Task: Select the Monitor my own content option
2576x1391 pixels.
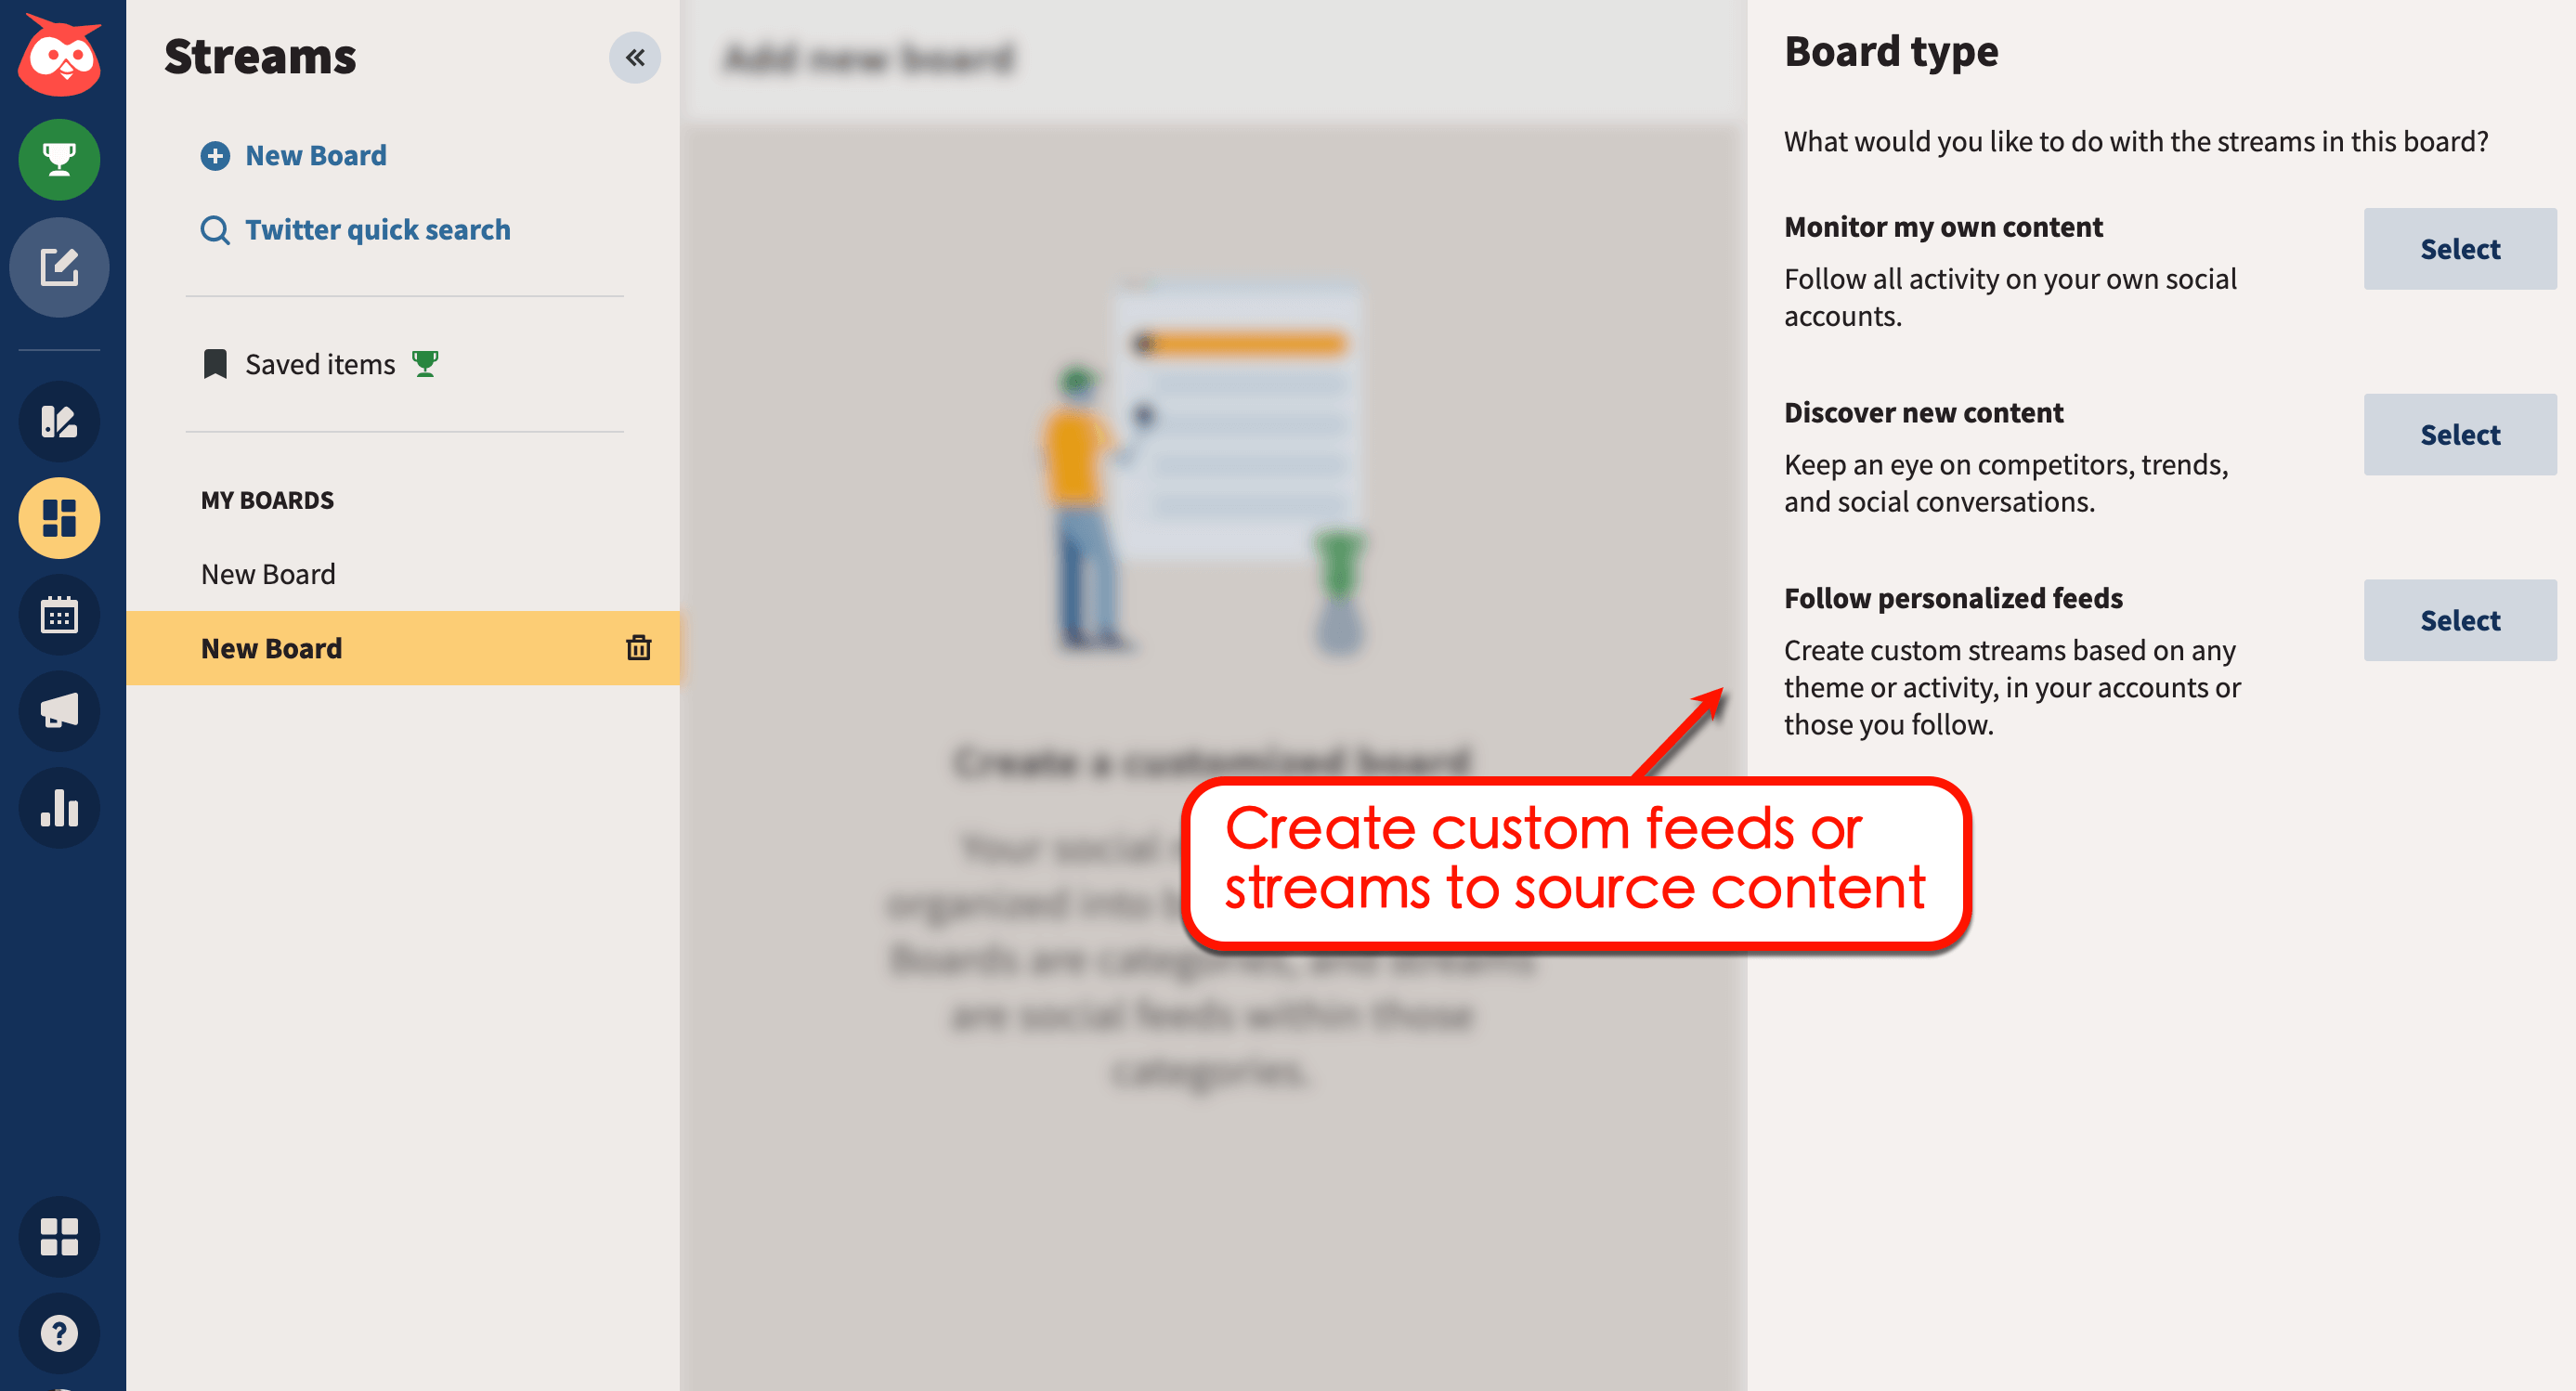Action: coord(2459,248)
